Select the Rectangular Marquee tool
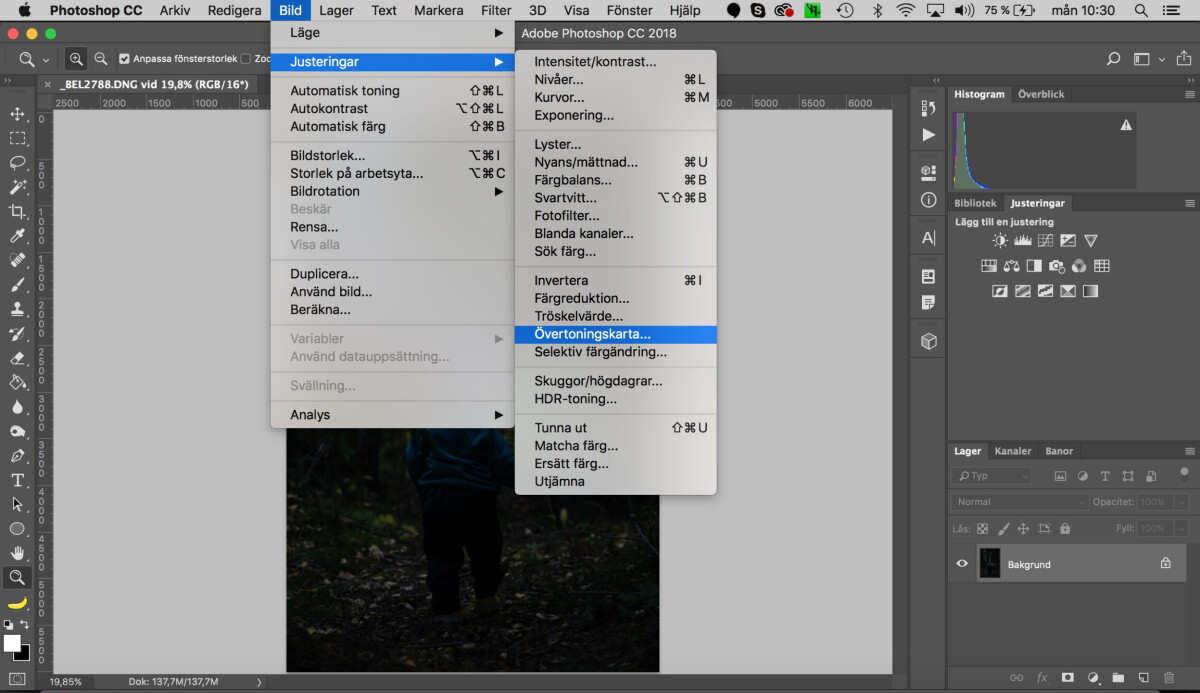Viewport: 1200px width, 693px height. pyautogui.click(x=18, y=138)
